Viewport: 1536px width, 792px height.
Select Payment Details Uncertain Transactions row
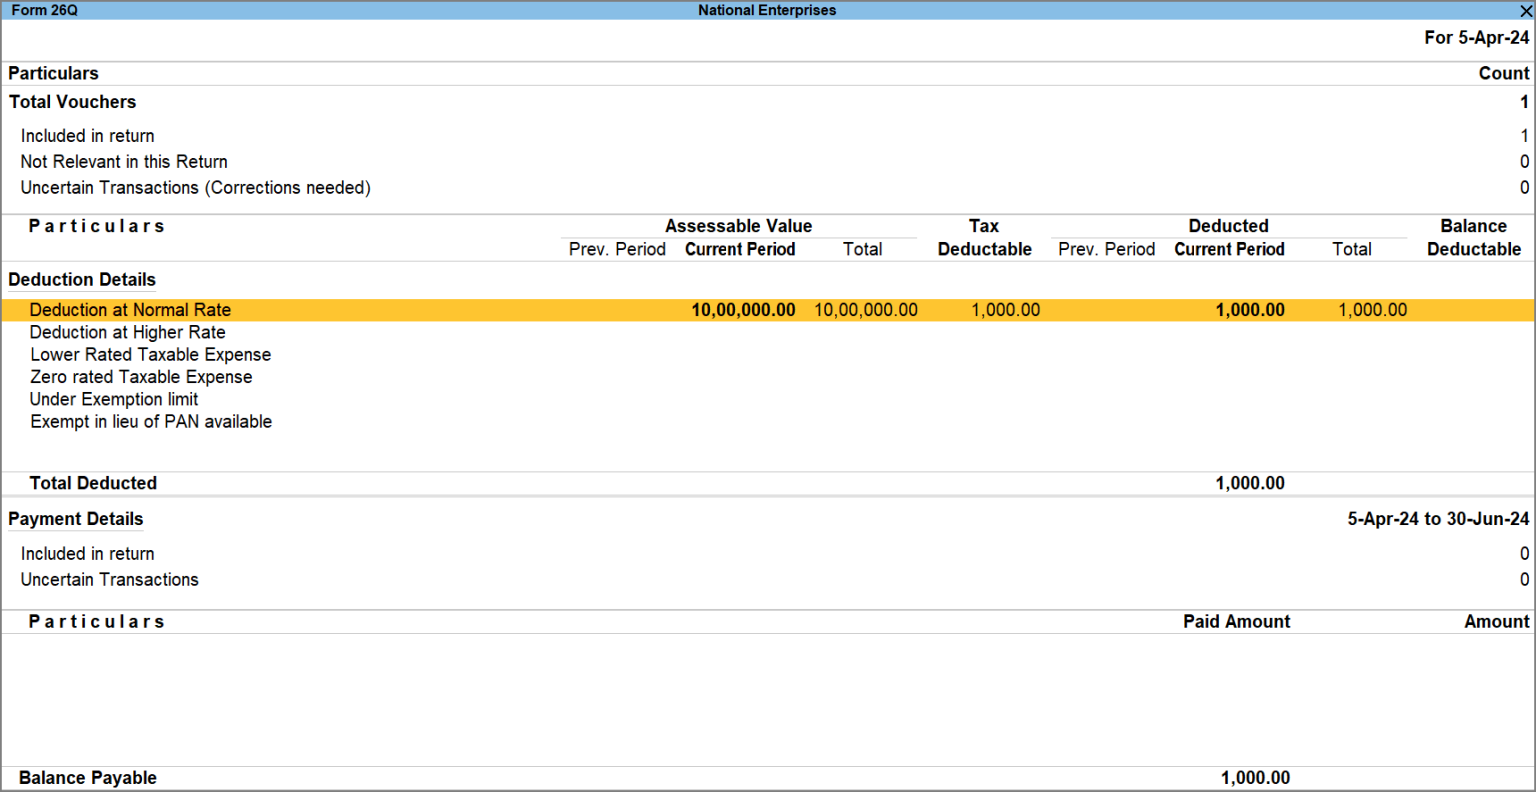110,580
